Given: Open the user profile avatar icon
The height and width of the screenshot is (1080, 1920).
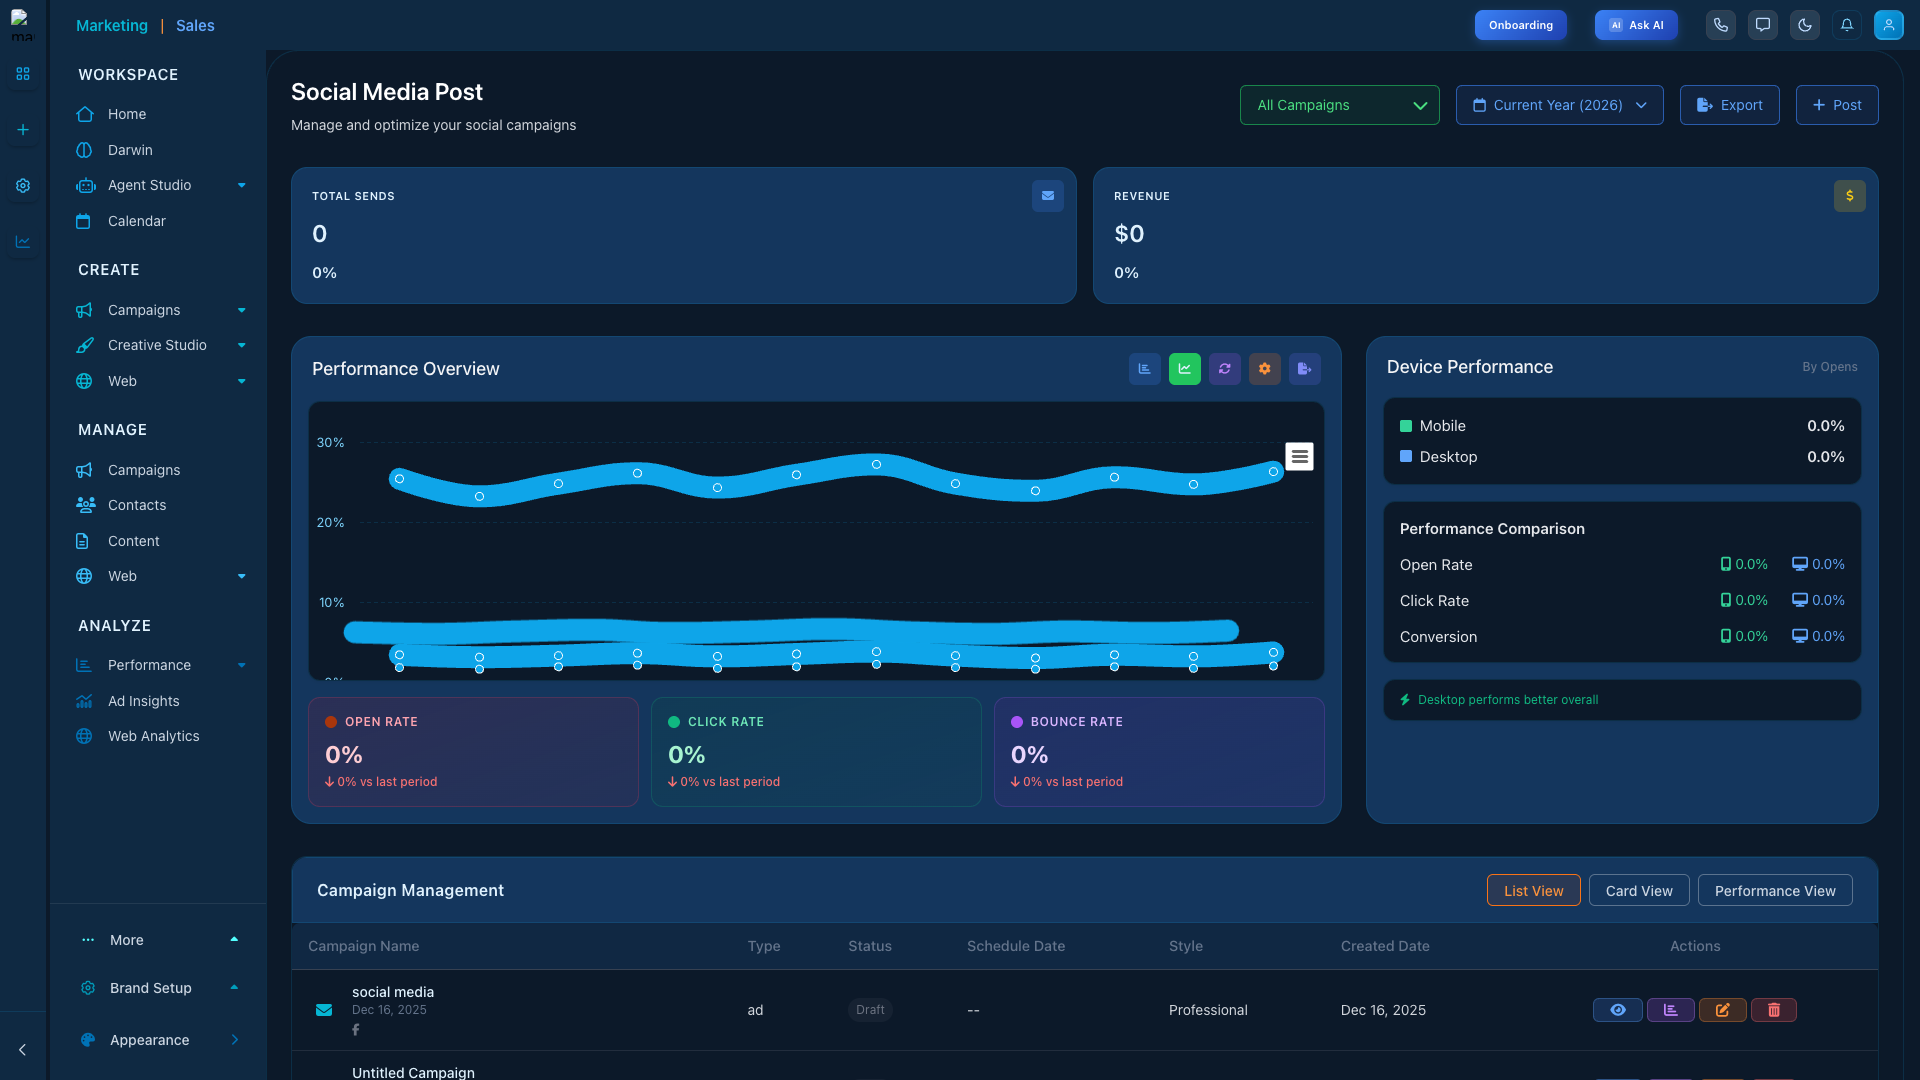Looking at the screenshot, I should (x=1889, y=25).
